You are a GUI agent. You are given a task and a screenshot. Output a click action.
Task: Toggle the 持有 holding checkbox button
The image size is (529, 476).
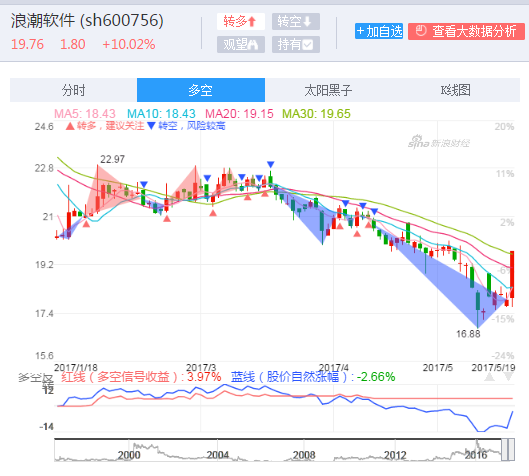(x=296, y=45)
